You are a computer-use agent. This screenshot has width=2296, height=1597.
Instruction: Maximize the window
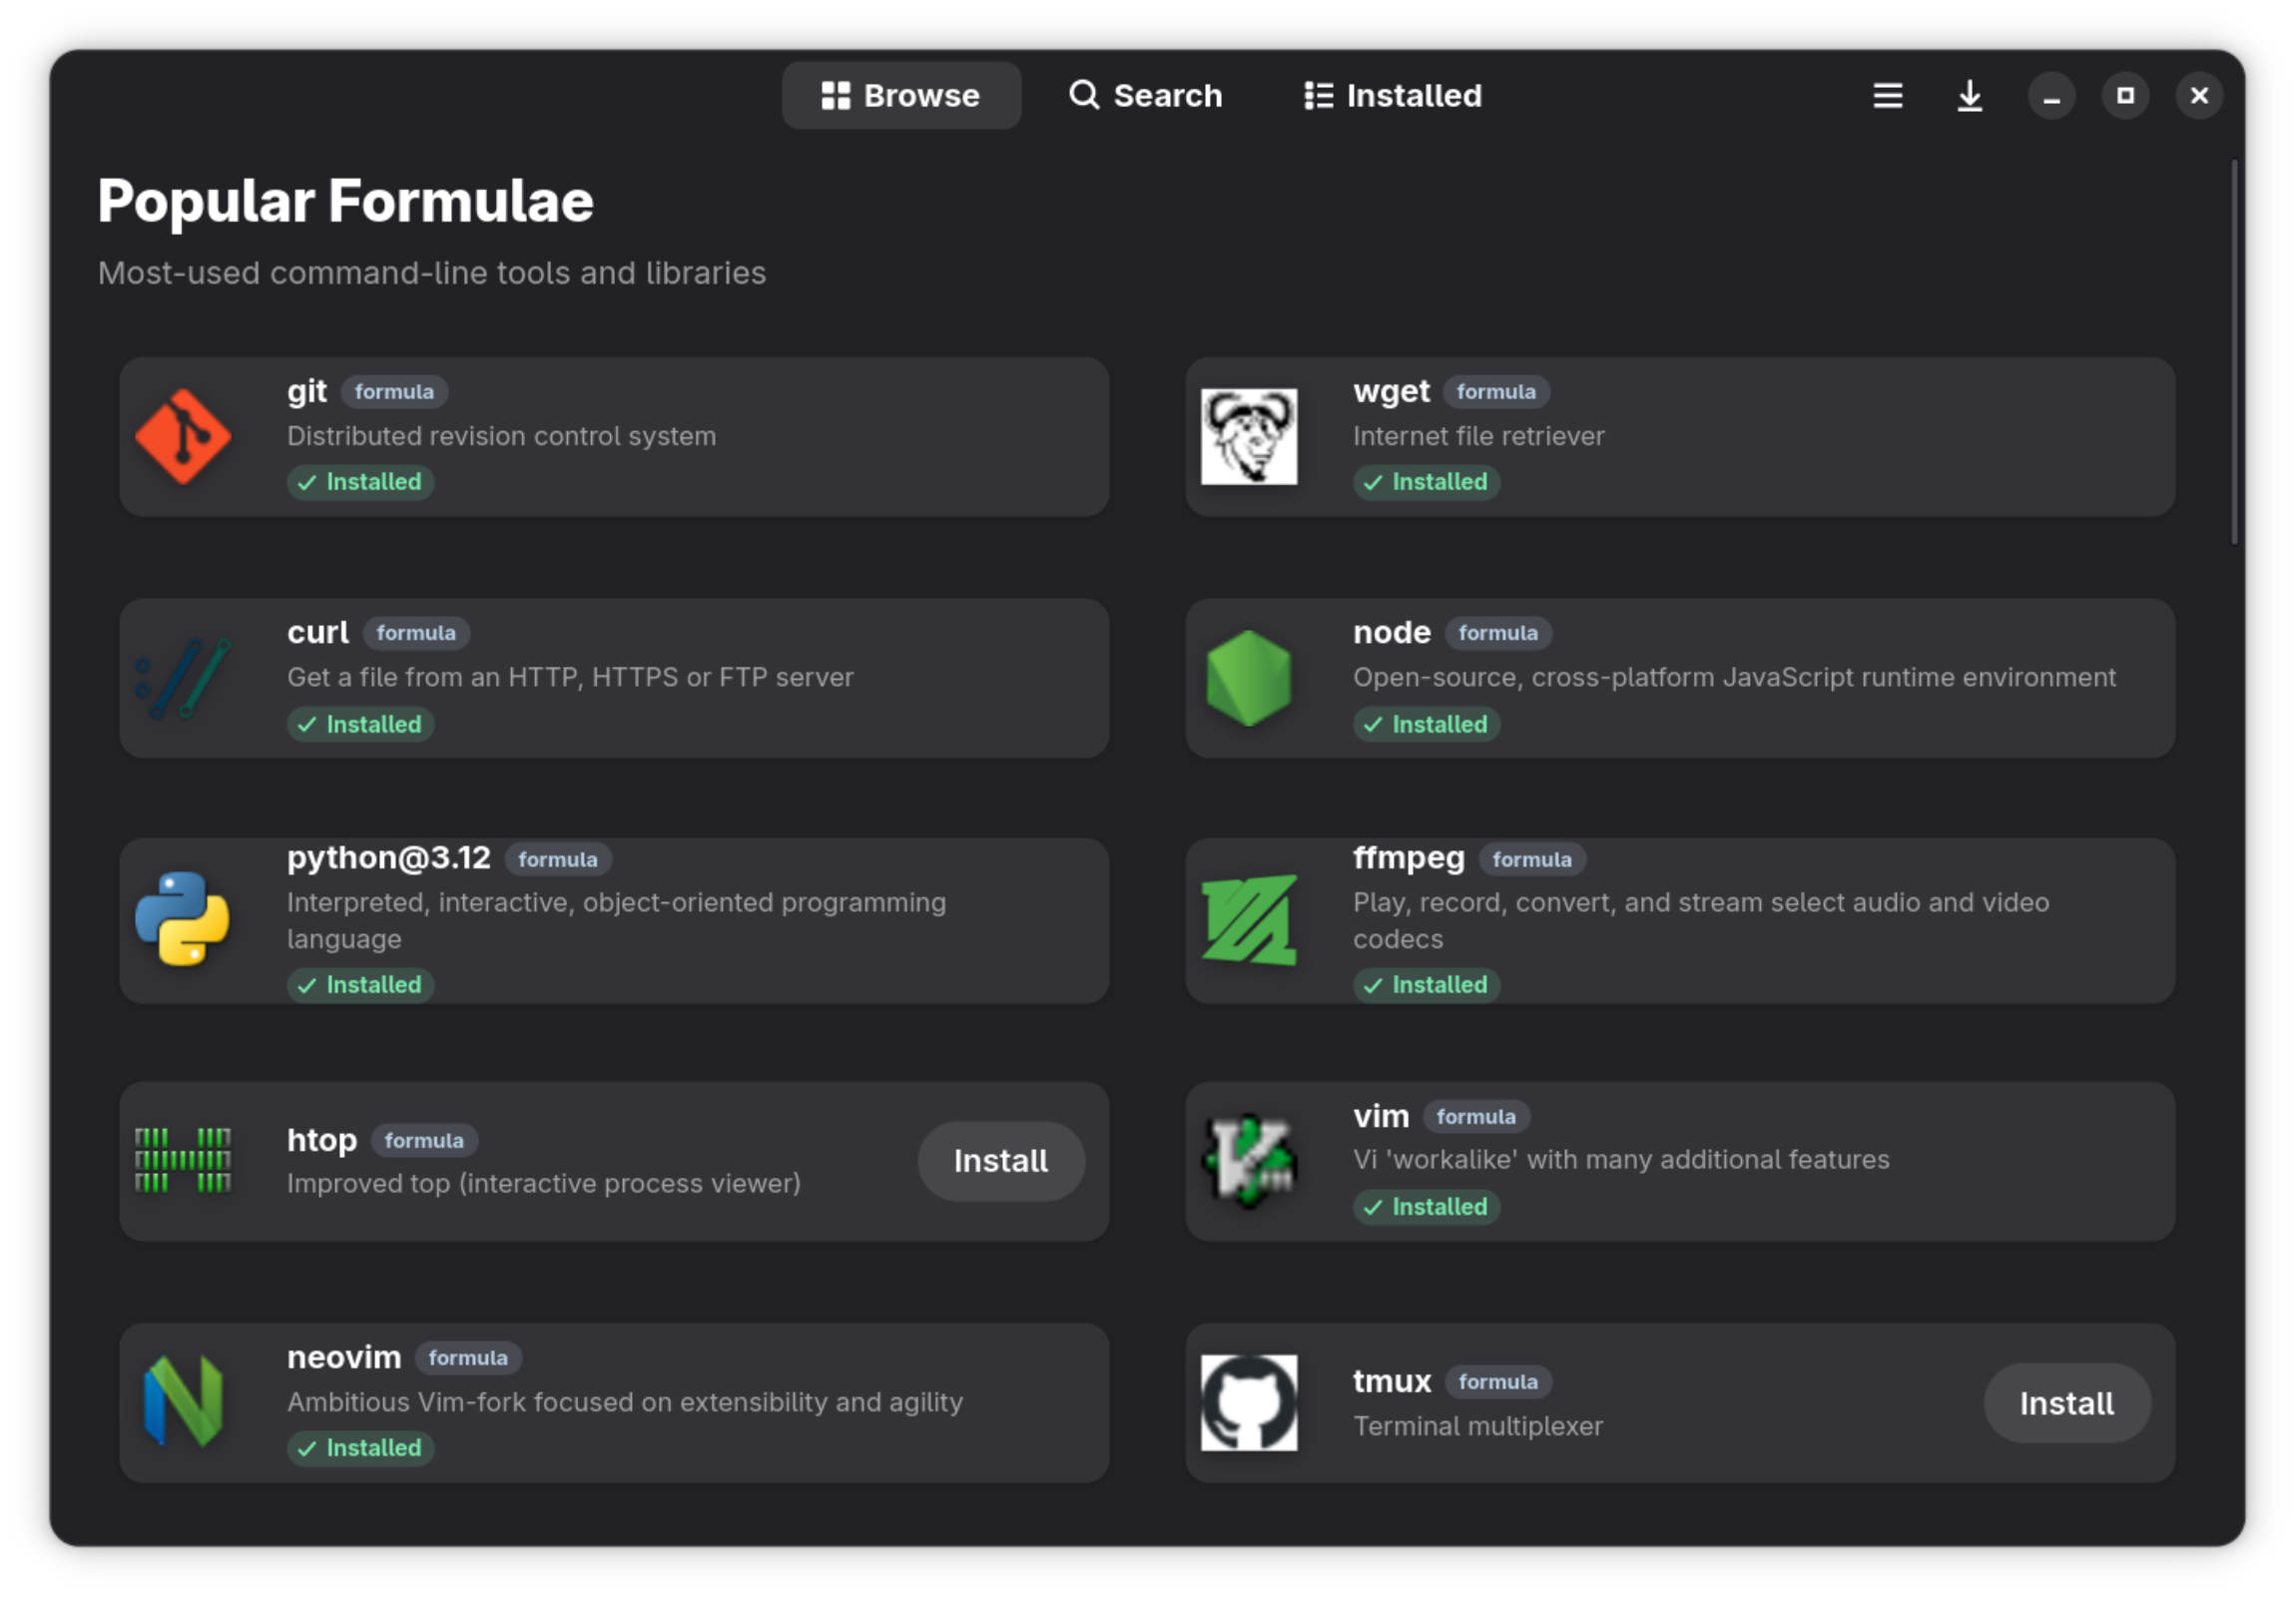point(2125,96)
